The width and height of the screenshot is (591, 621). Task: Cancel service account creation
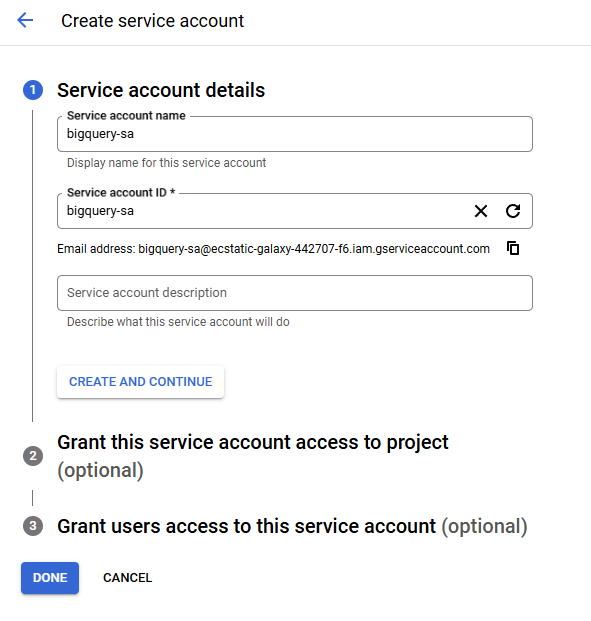point(128,578)
